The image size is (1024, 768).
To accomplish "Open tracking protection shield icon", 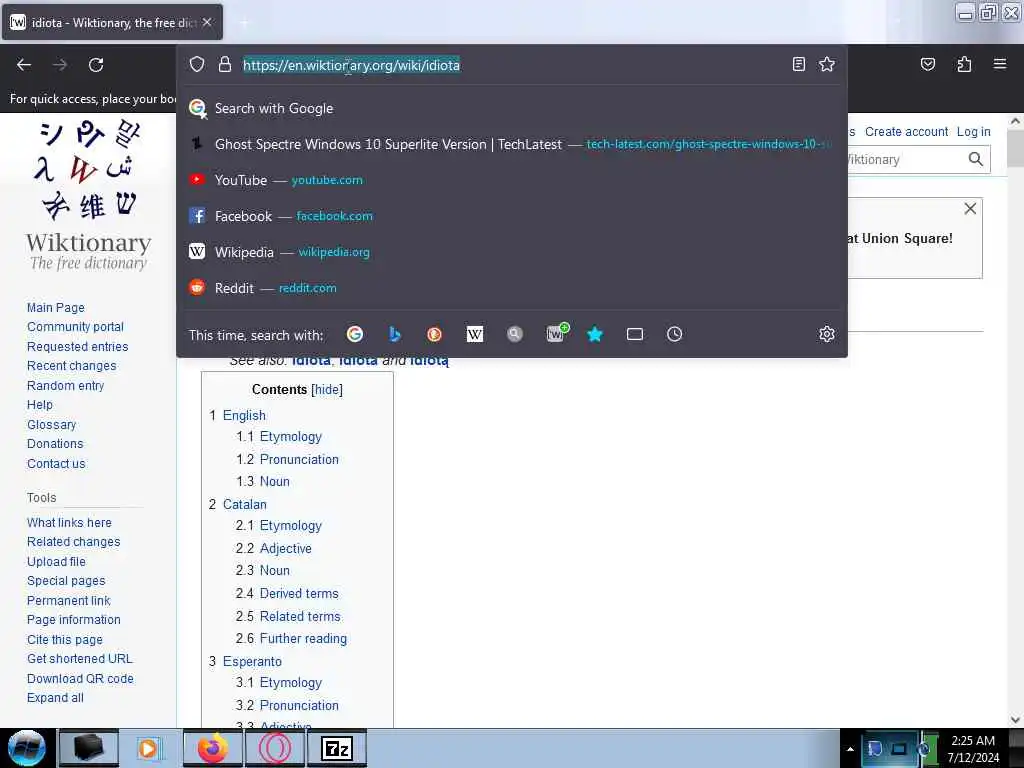I will click(197, 64).
